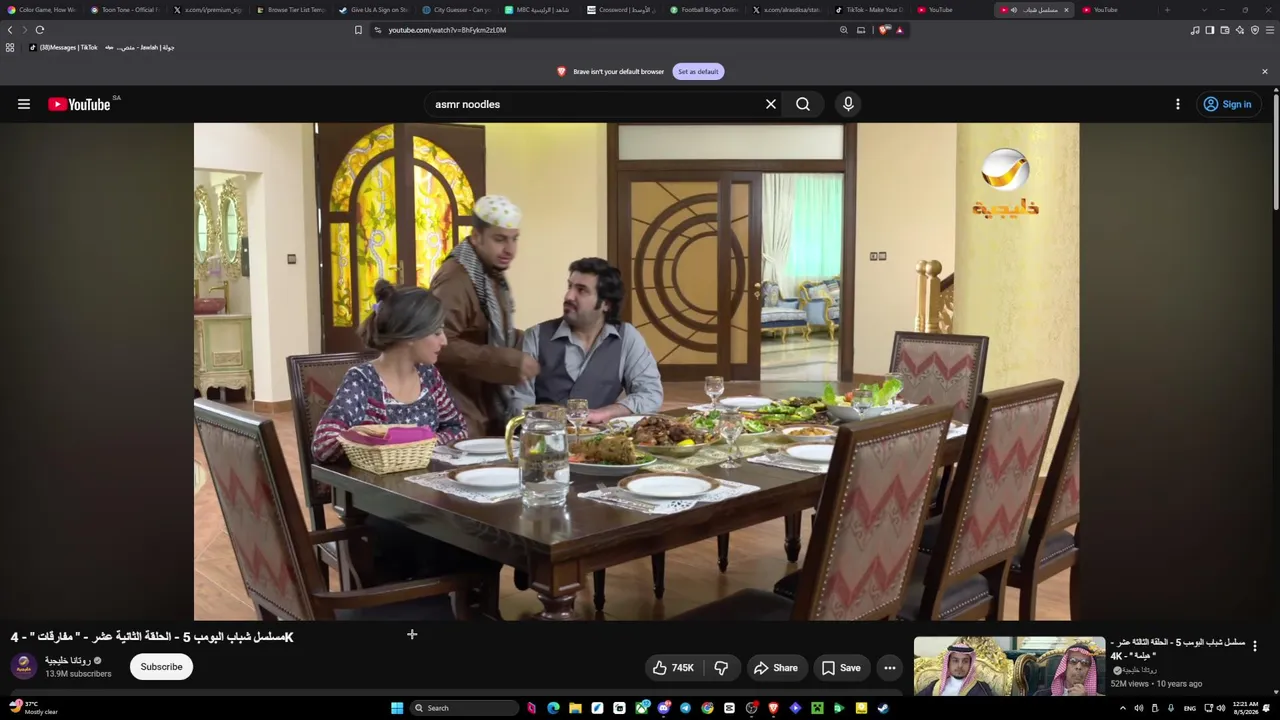The image size is (1280, 720).
Task: Bookmark this page in the address bar
Action: pos(359,30)
